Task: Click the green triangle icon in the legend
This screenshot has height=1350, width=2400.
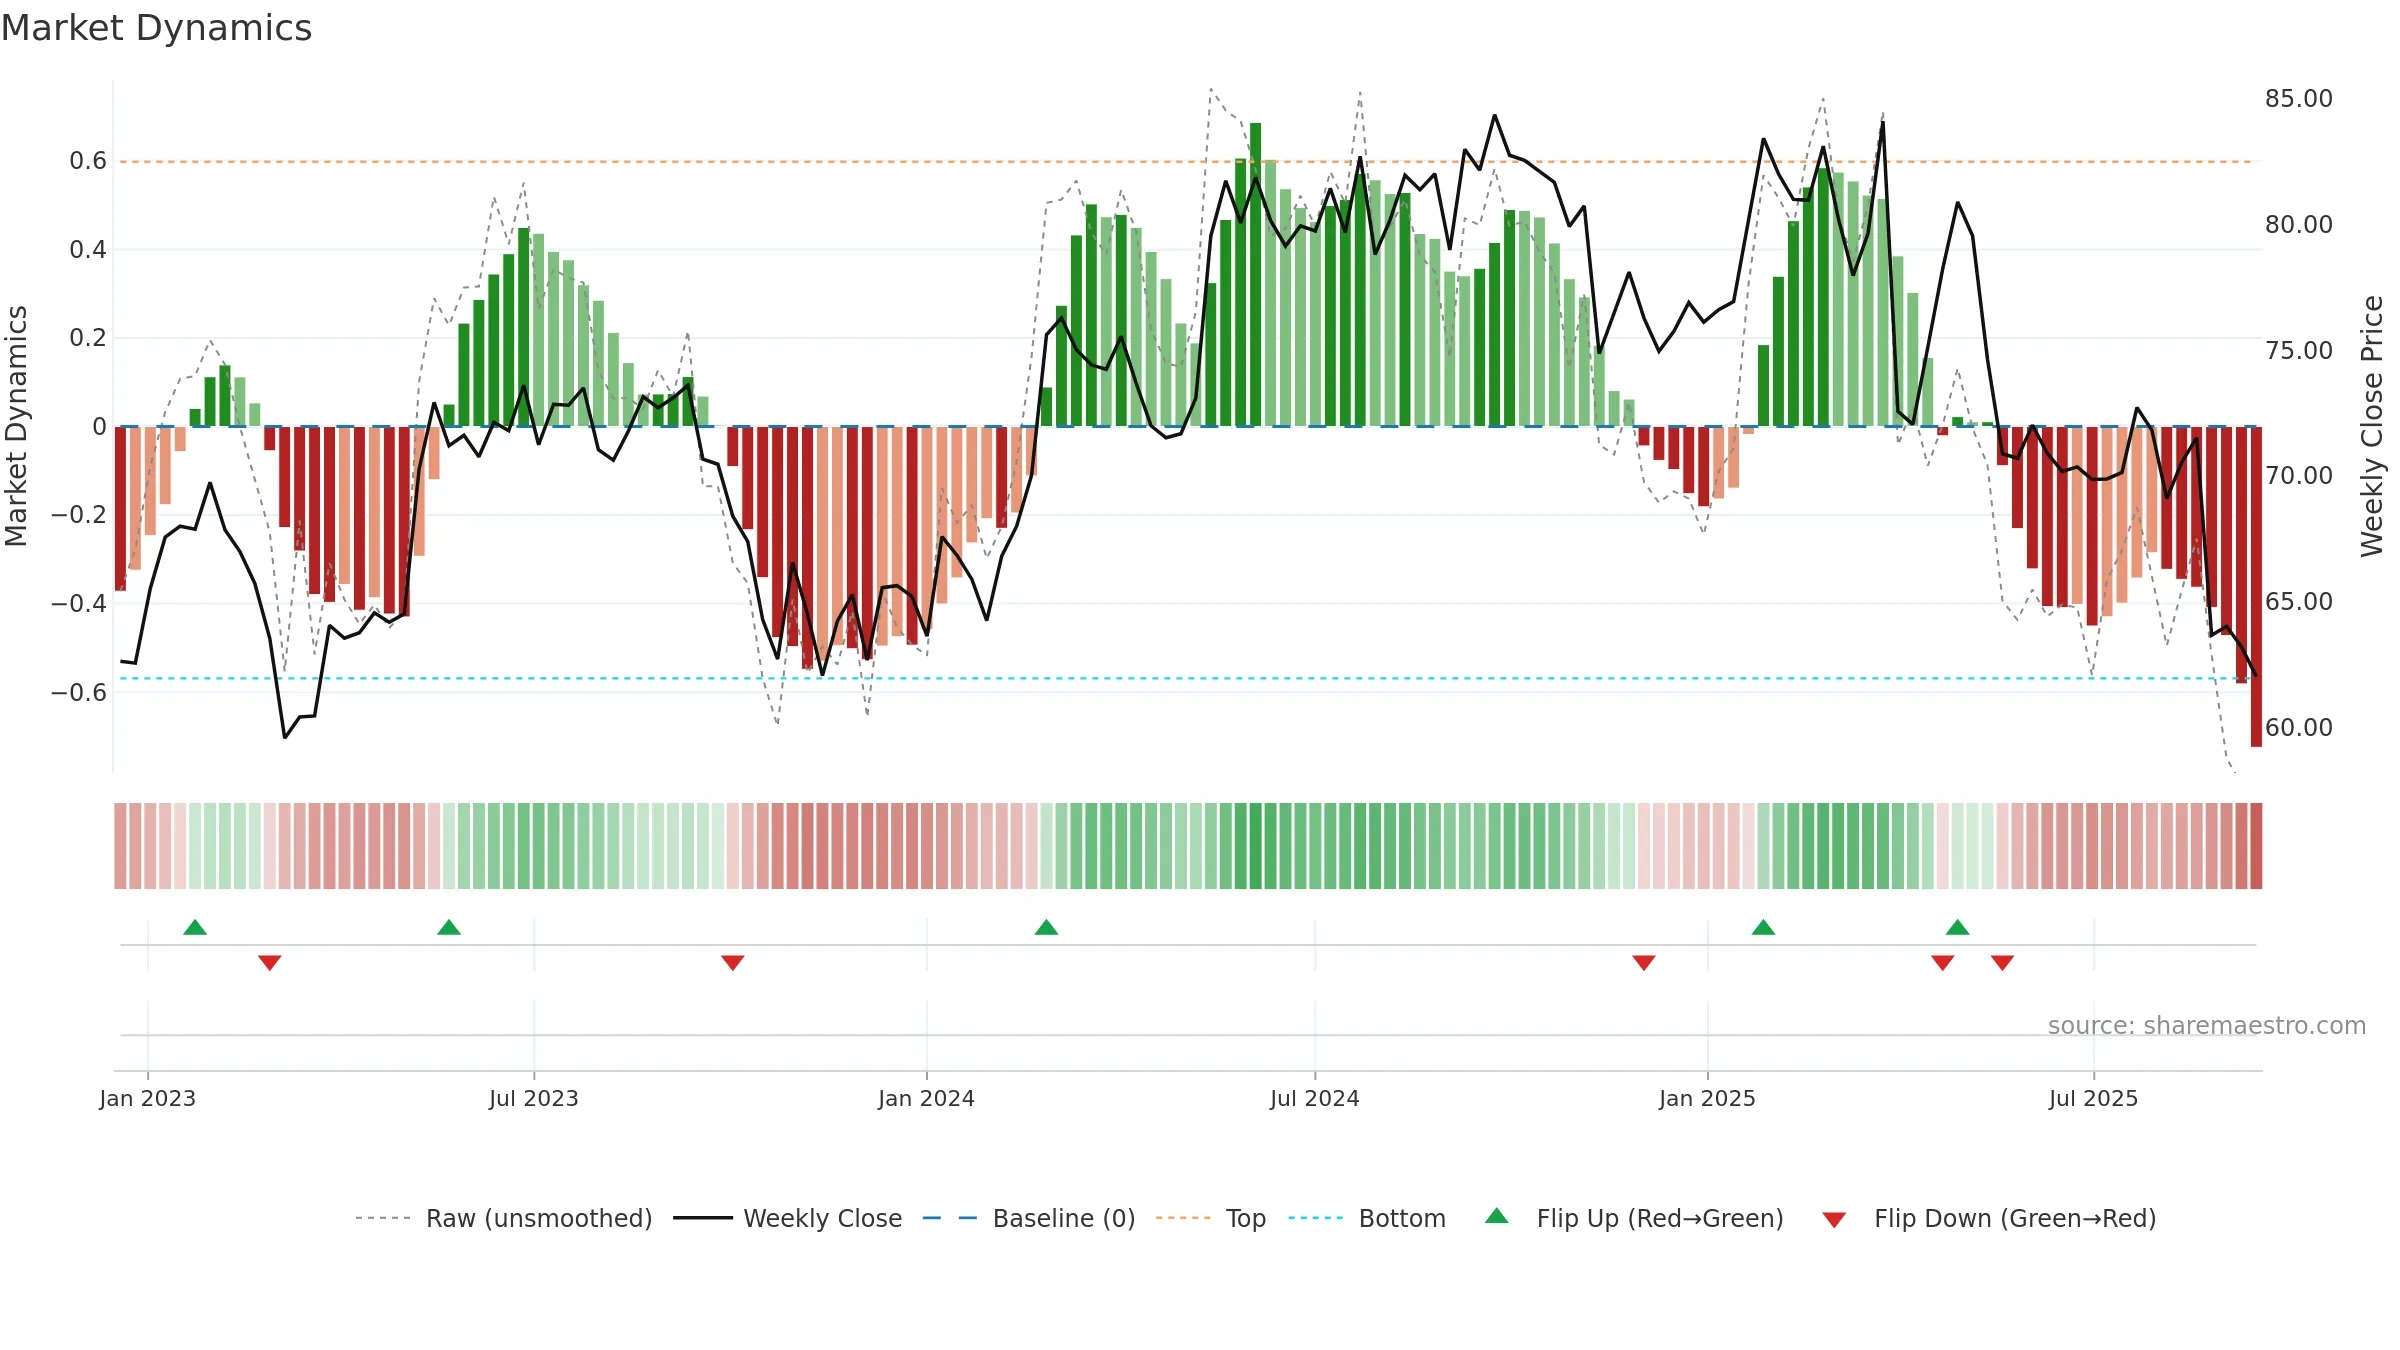Action: click(x=1497, y=1216)
